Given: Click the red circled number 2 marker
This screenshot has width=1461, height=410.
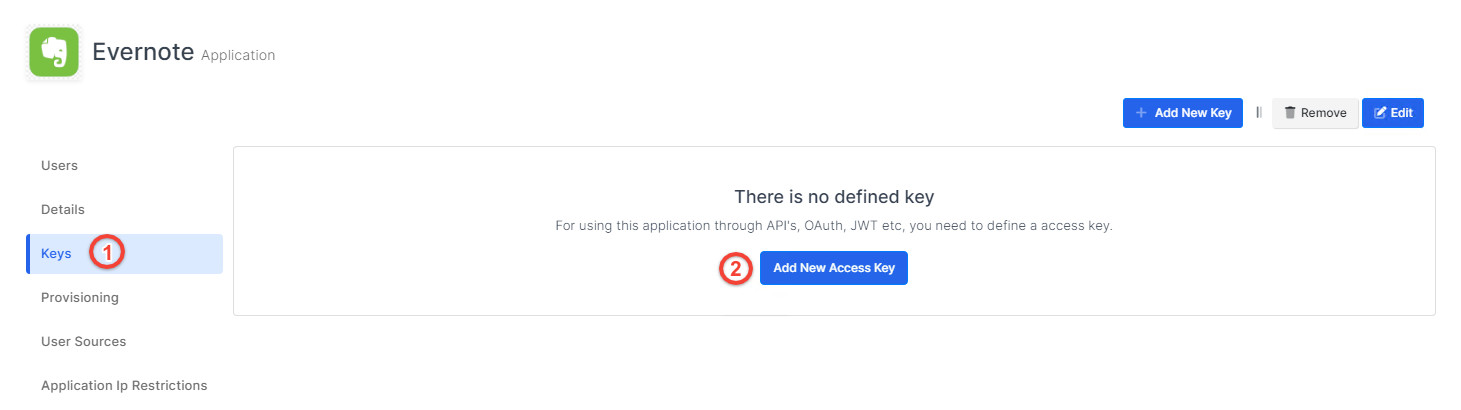Looking at the screenshot, I should tap(736, 268).
